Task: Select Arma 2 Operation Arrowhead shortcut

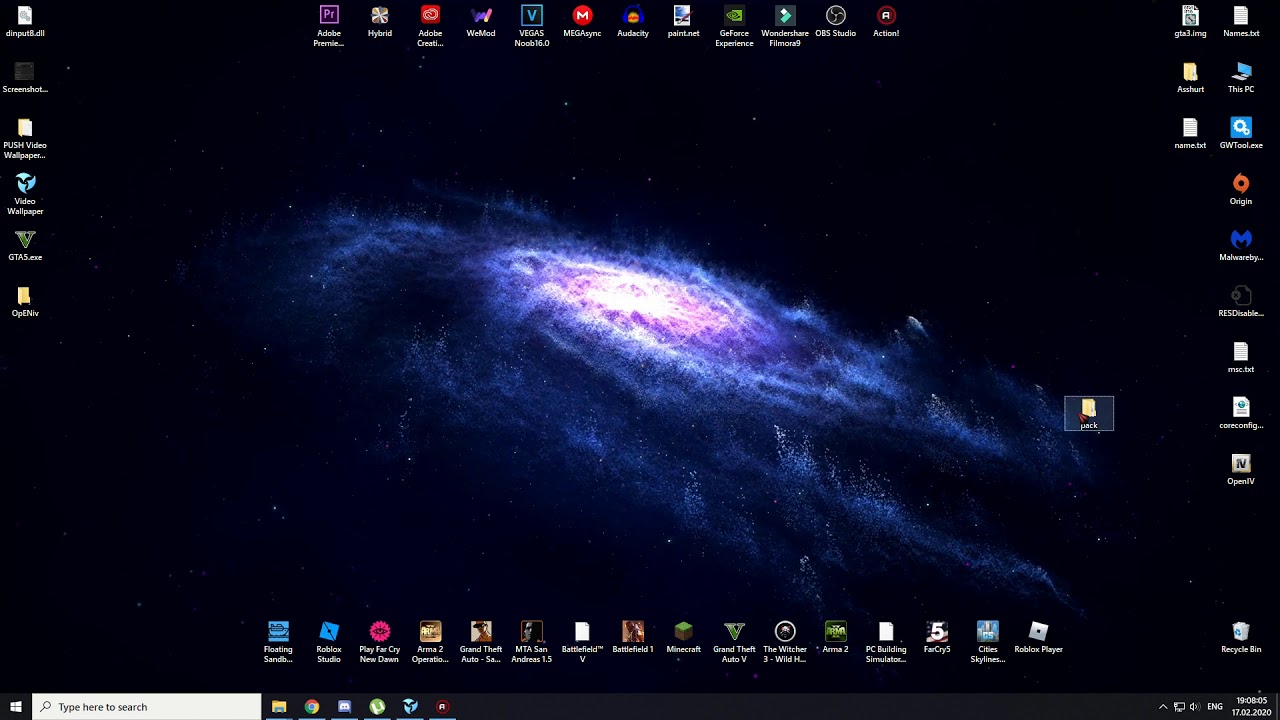Action: [x=430, y=642]
